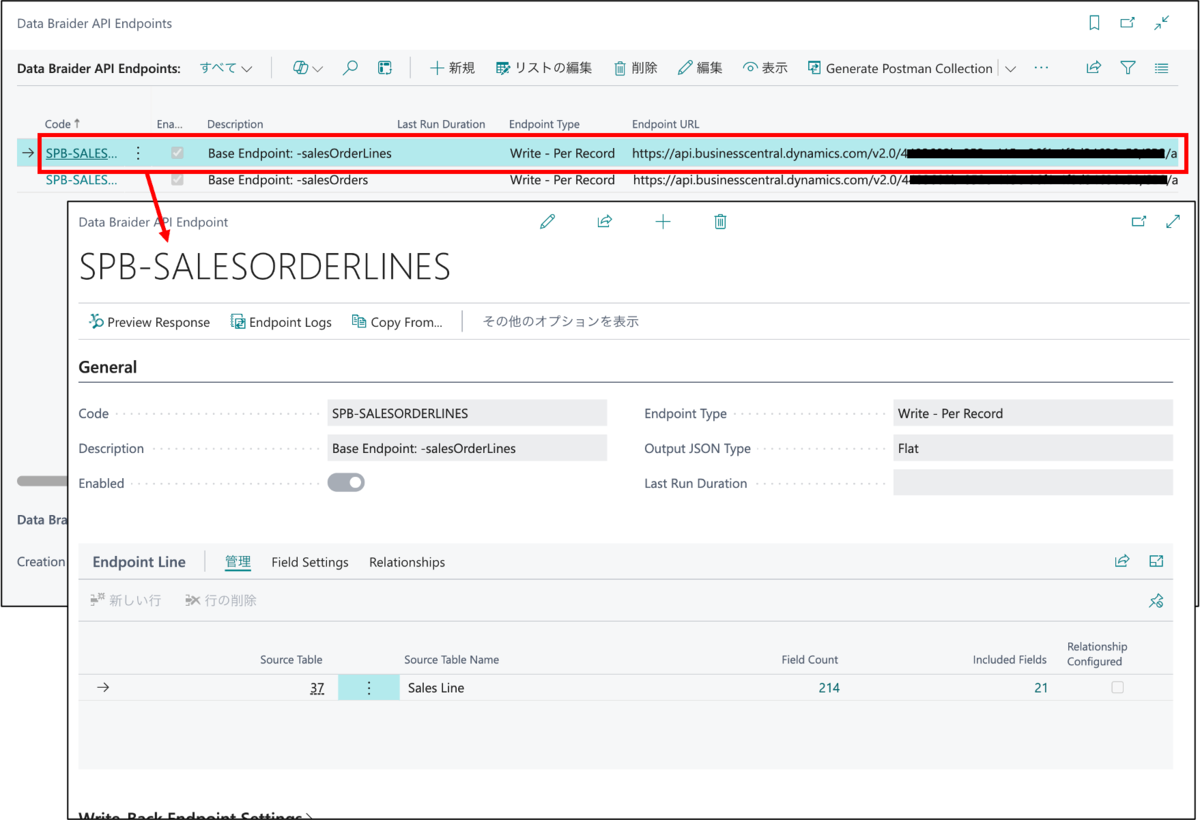
Task: Click 編集 in the list toolbar
Action: (x=700, y=68)
